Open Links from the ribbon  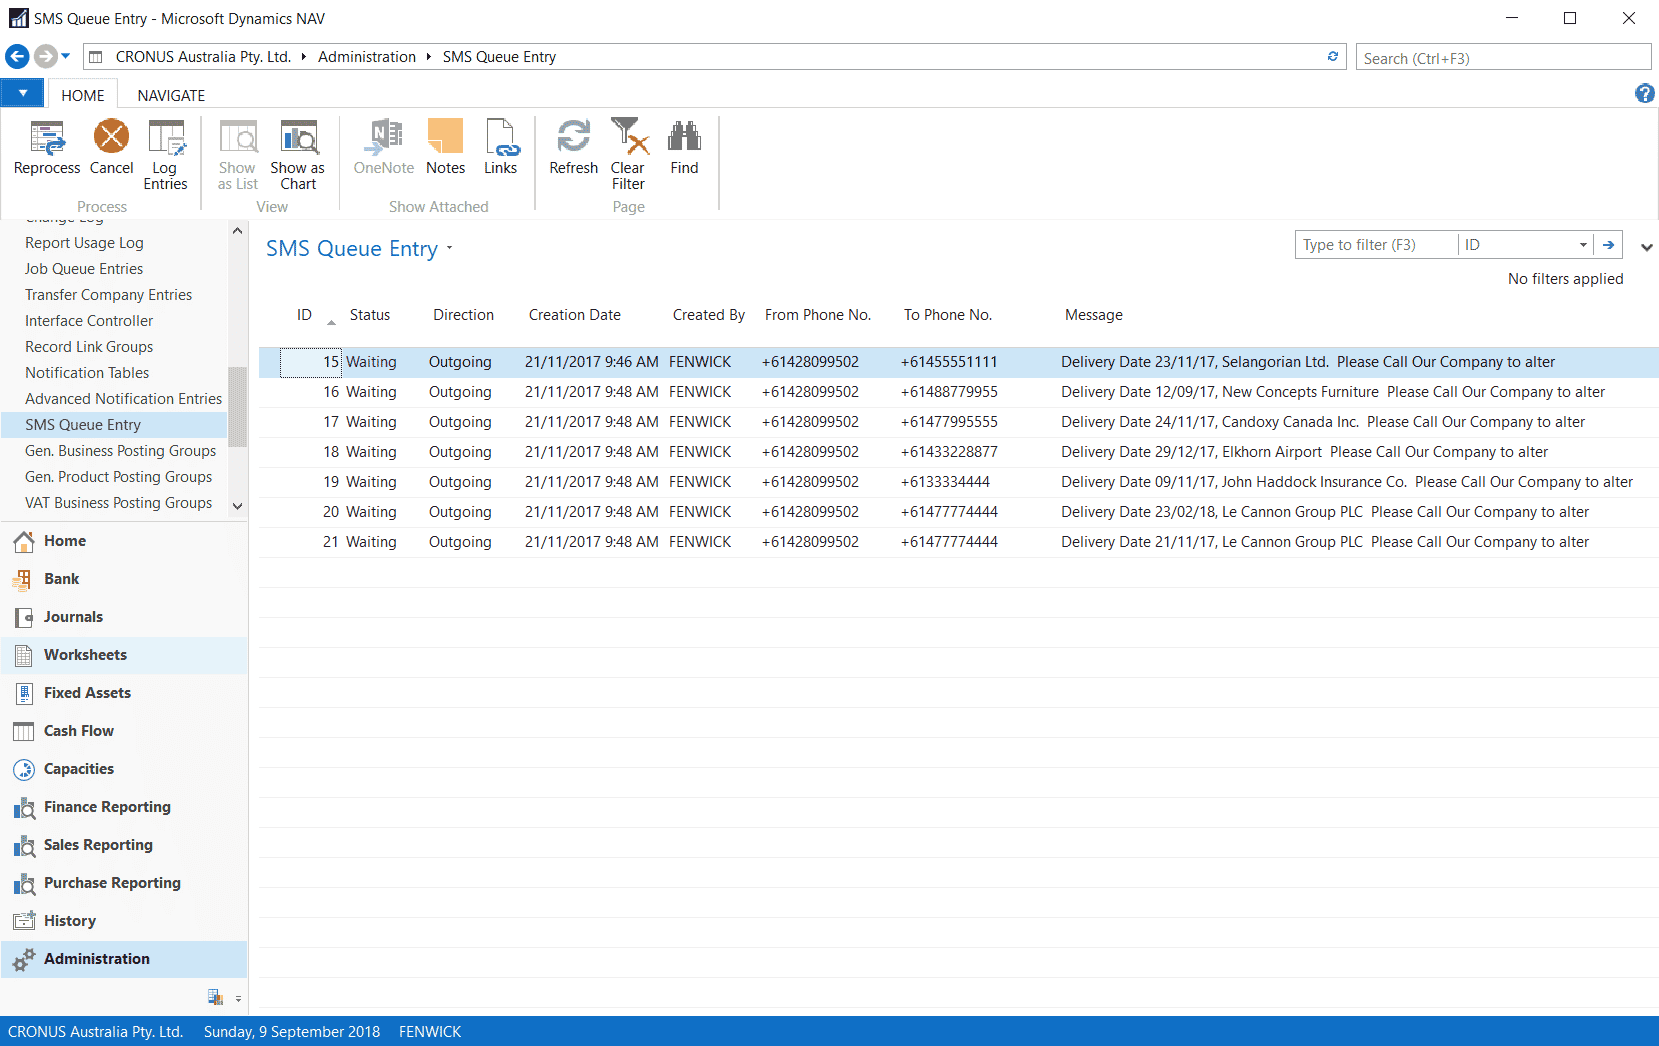pos(500,148)
